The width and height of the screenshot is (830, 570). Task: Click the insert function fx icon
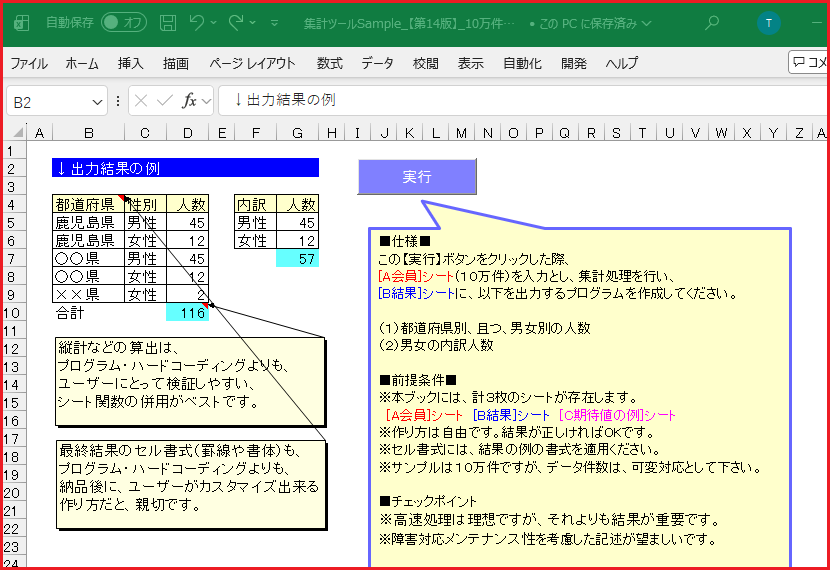point(189,101)
